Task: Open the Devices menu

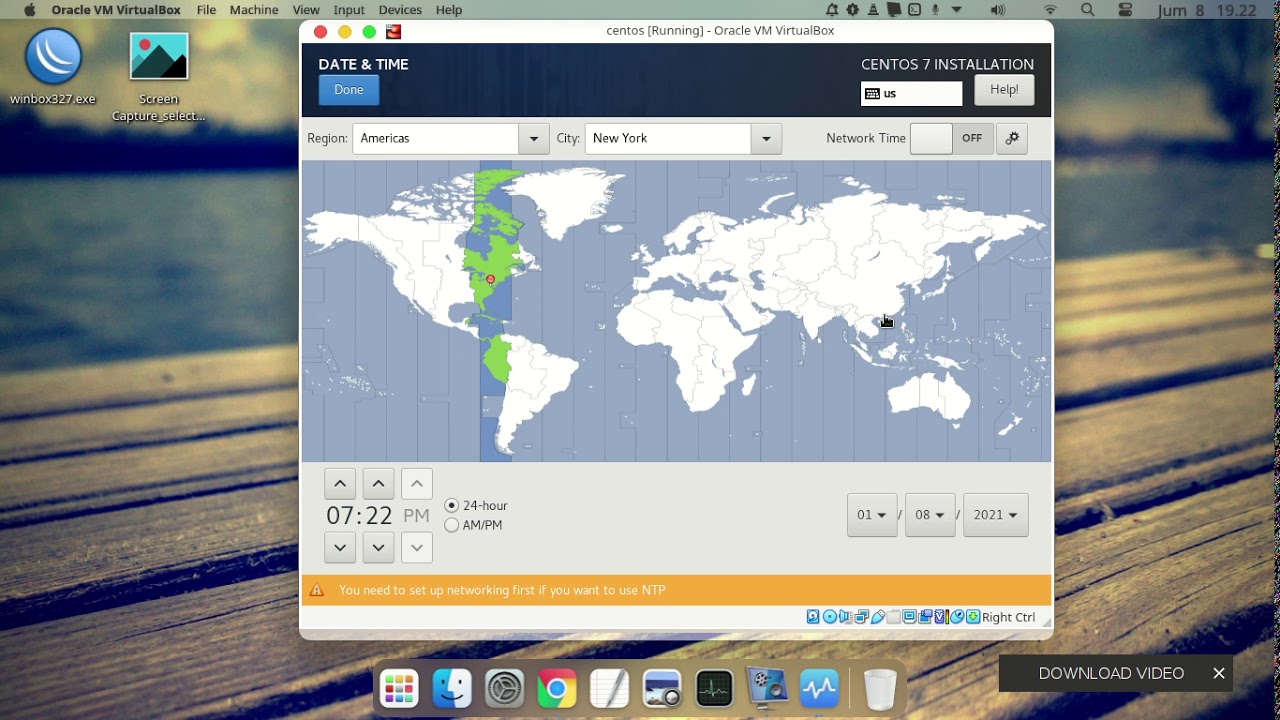Action: coord(400,10)
